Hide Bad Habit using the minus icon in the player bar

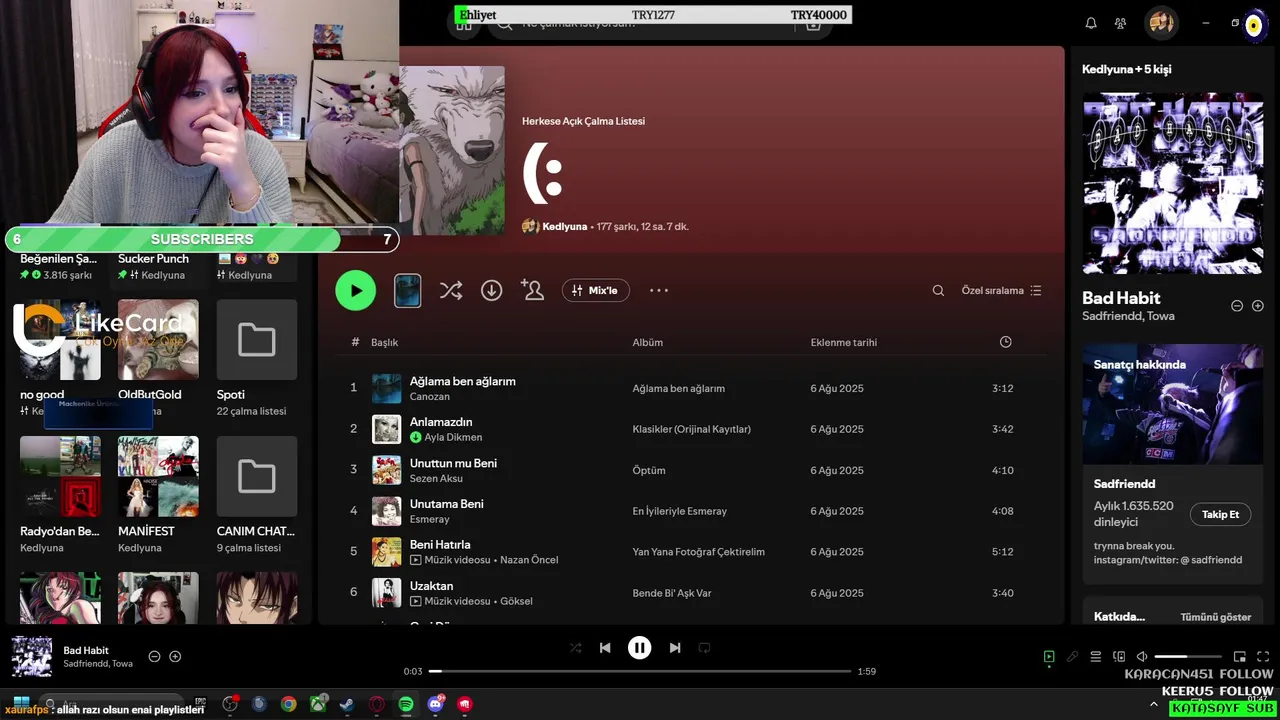(x=154, y=656)
